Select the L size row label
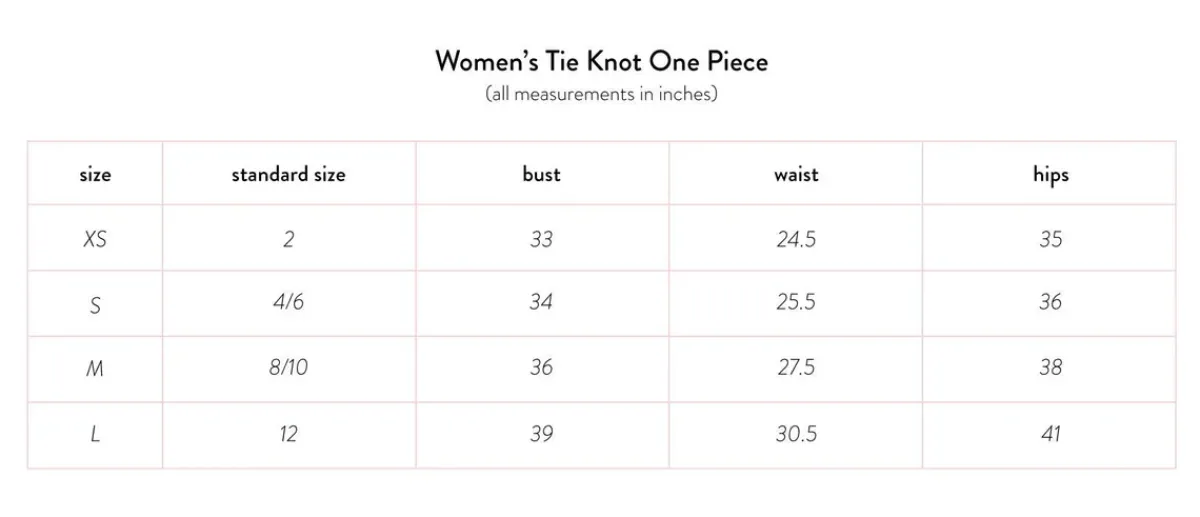The width and height of the screenshot is (1200, 517). coord(95,435)
